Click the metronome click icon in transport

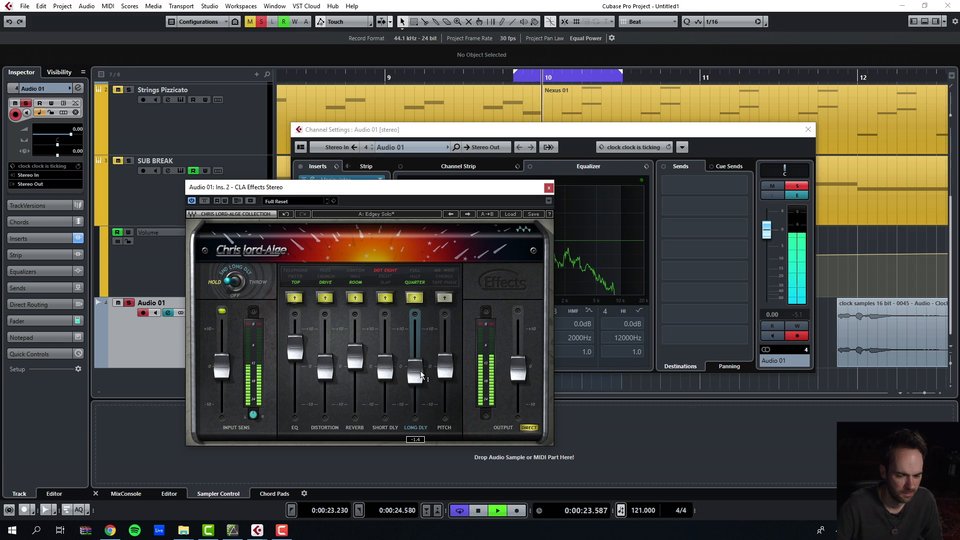point(621,510)
